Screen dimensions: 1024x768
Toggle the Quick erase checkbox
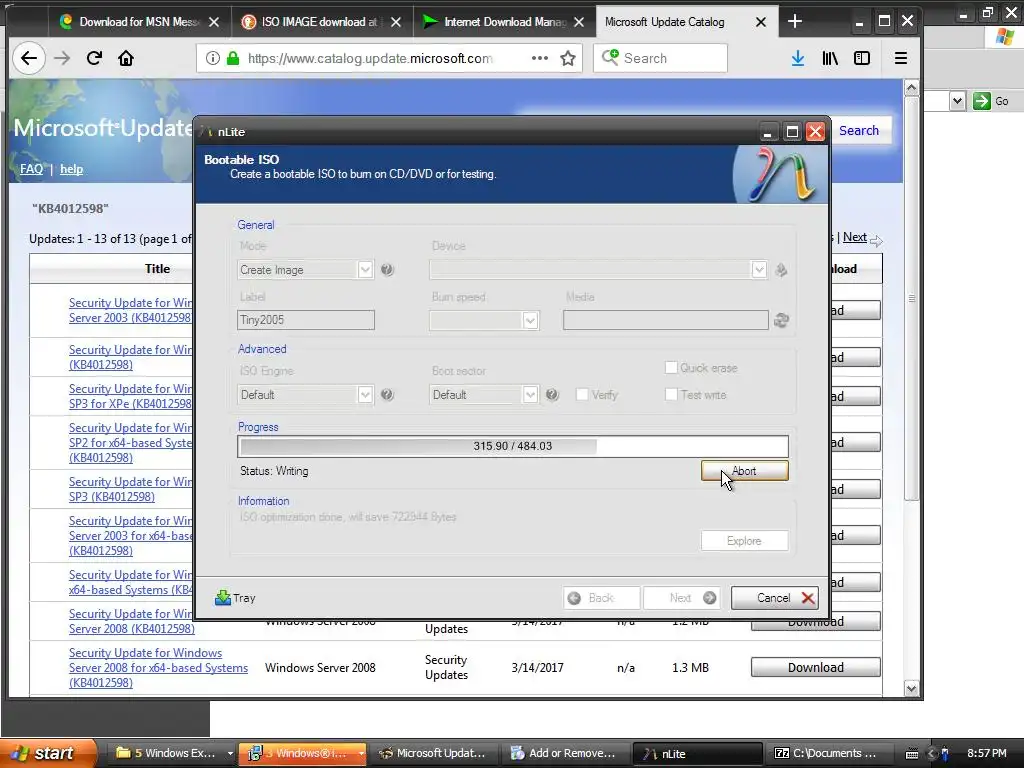point(671,368)
